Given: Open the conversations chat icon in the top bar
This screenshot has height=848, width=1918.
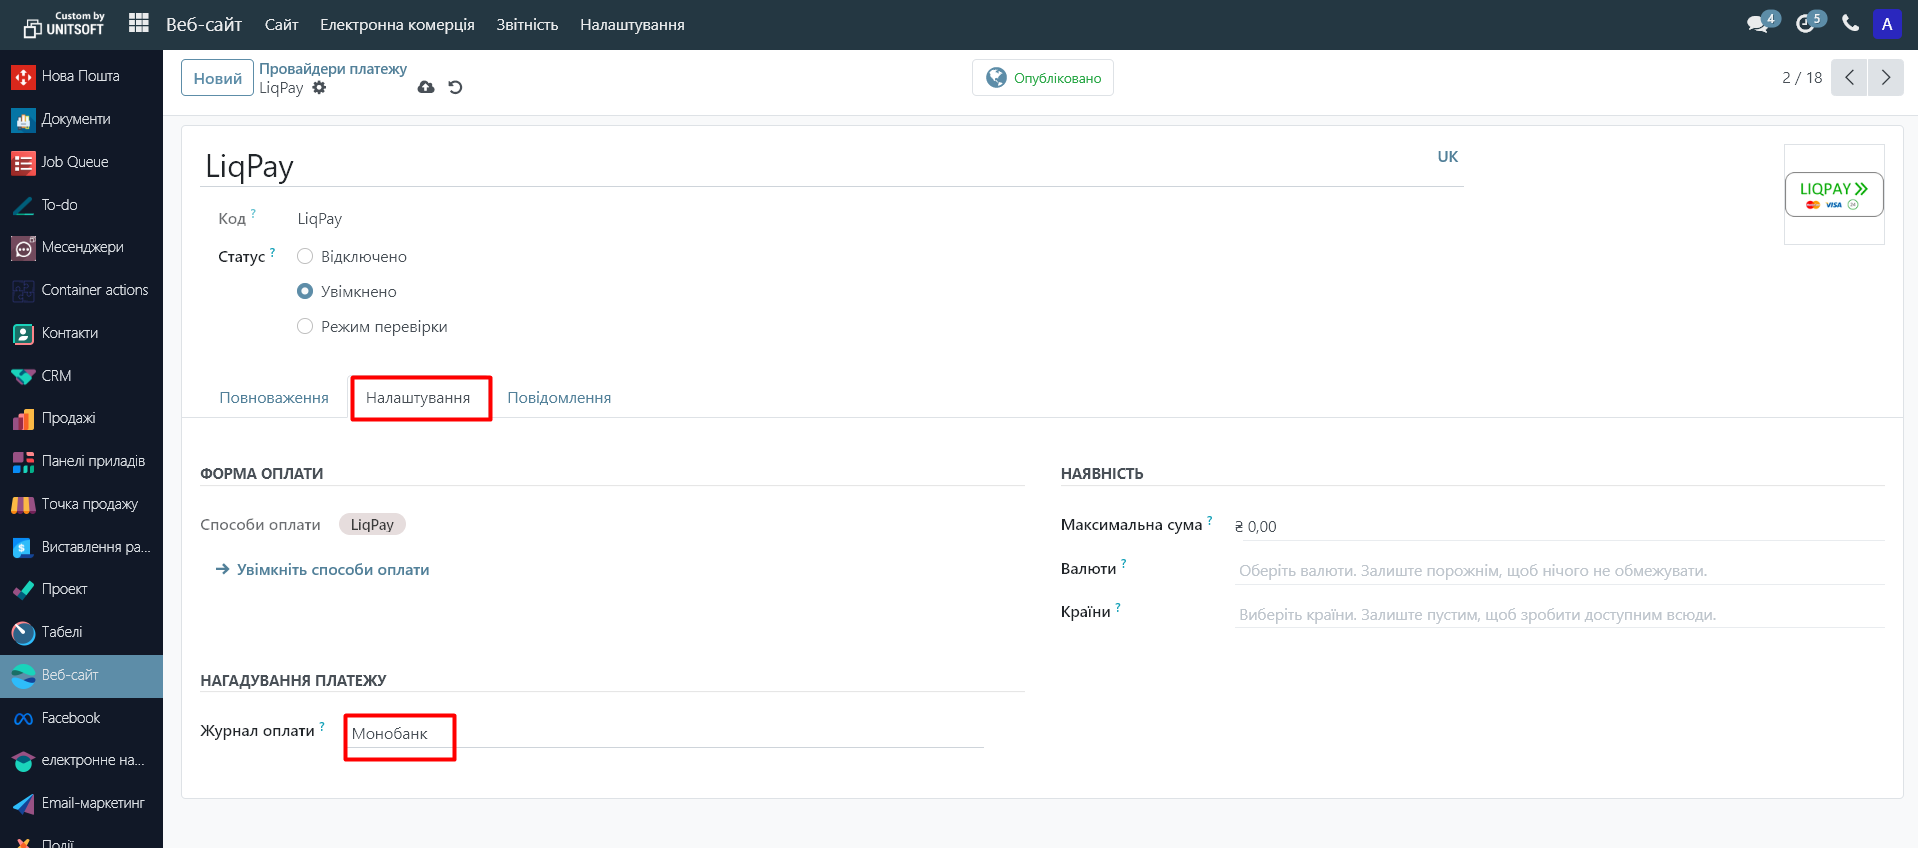Looking at the screenshot, I should pyautogui.click(x=1757, y=24).
